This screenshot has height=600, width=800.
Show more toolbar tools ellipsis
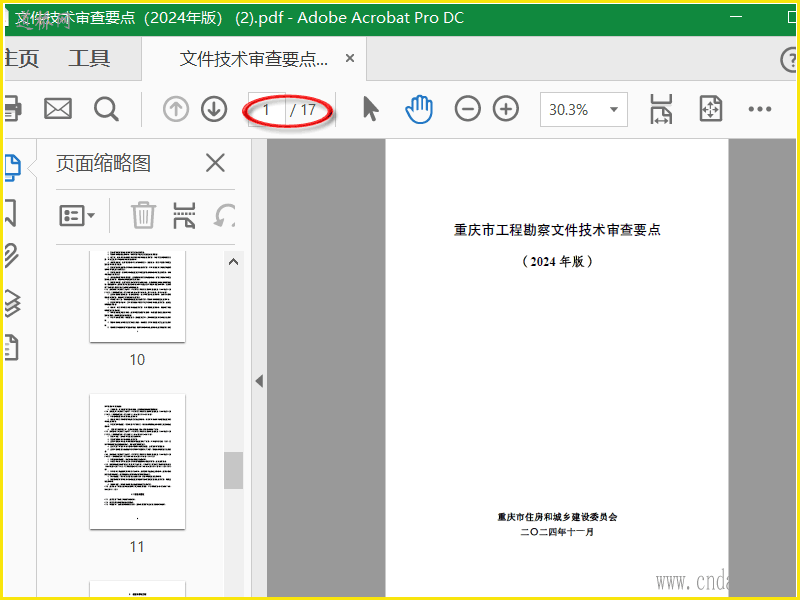tap(760, 109)
